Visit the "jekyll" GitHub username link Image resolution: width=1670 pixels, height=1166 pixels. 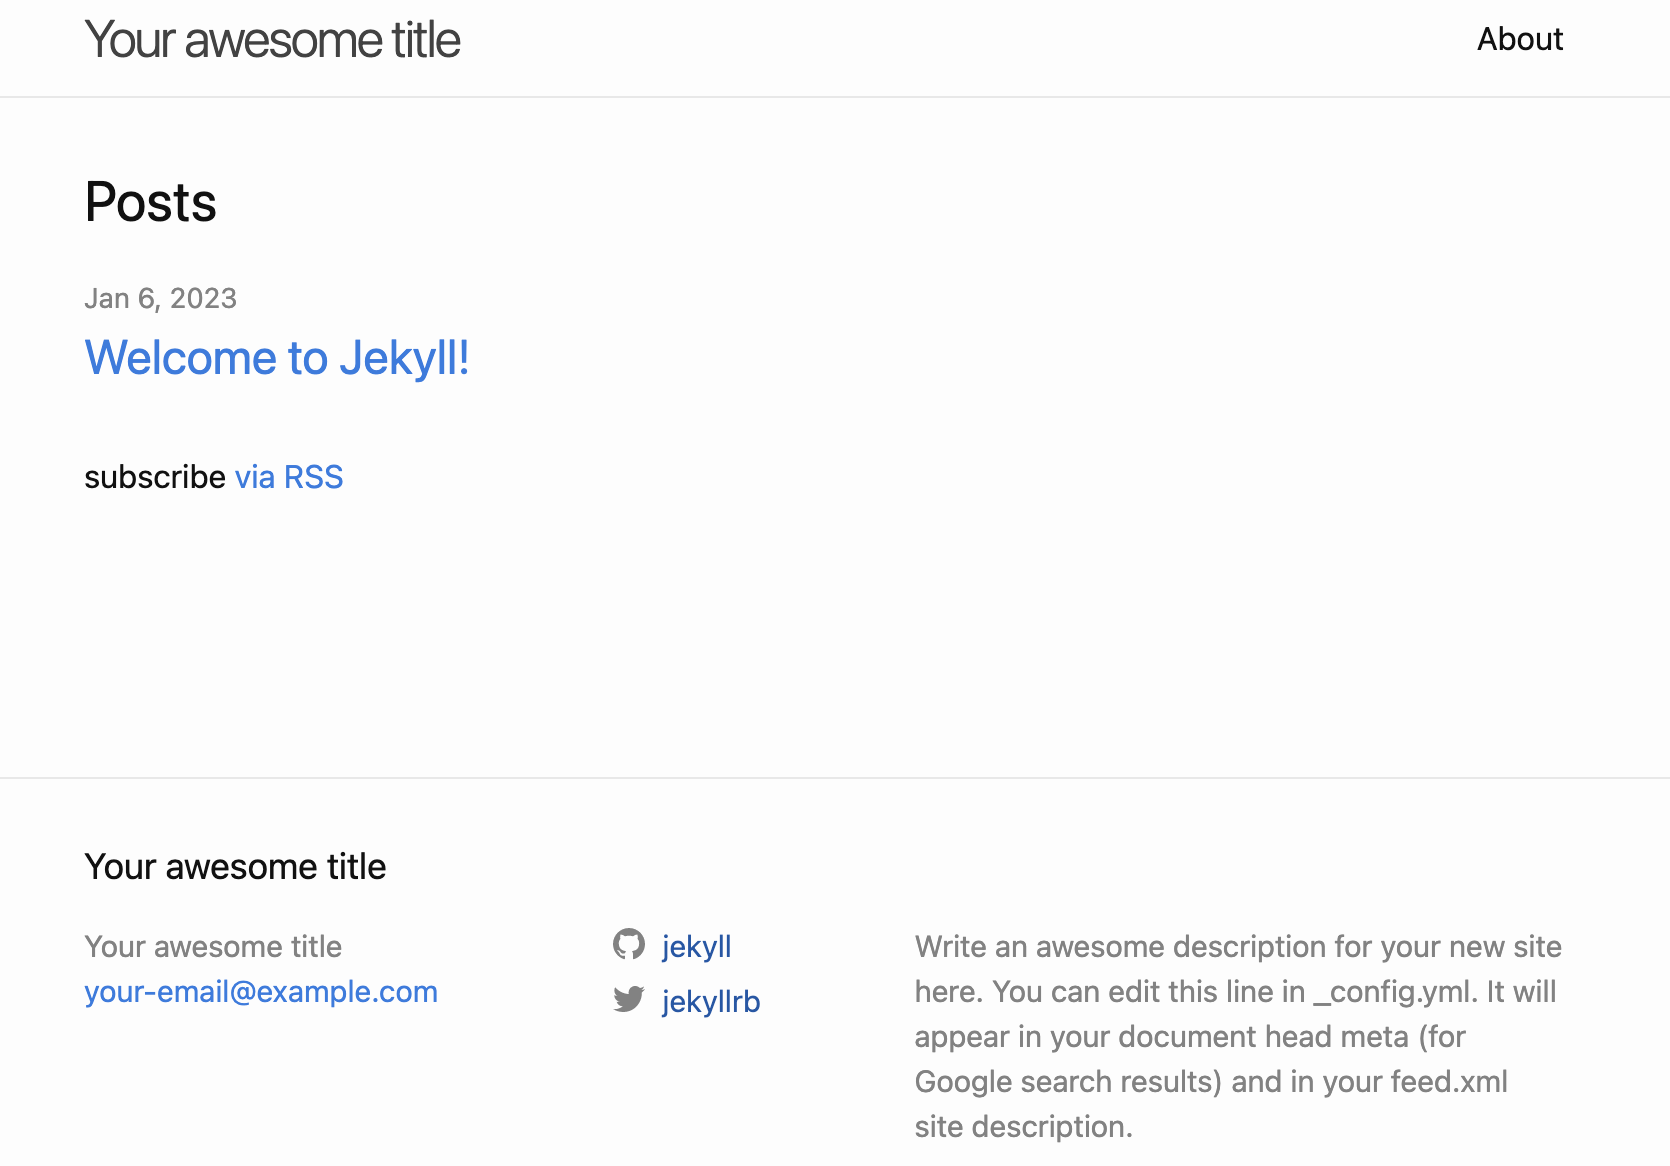[x=696, y=946]
